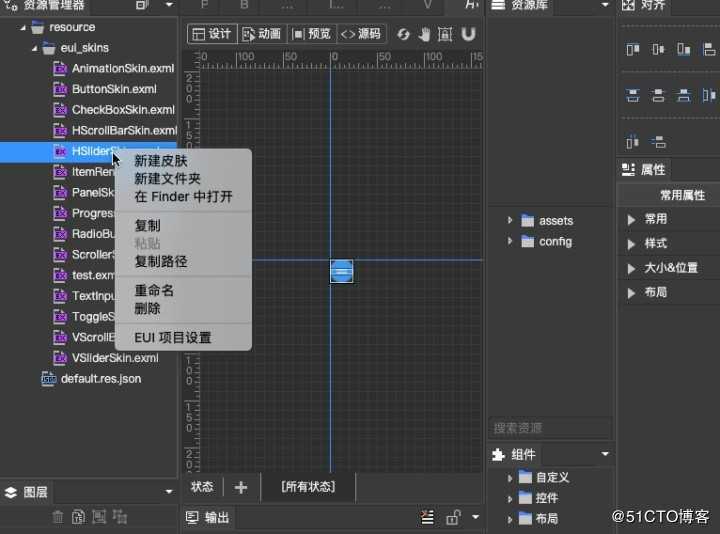The height and width of the screenshot is (534, 720).
Task: Open HScrollBarSkin.exml file
Action: coord(124,130)
